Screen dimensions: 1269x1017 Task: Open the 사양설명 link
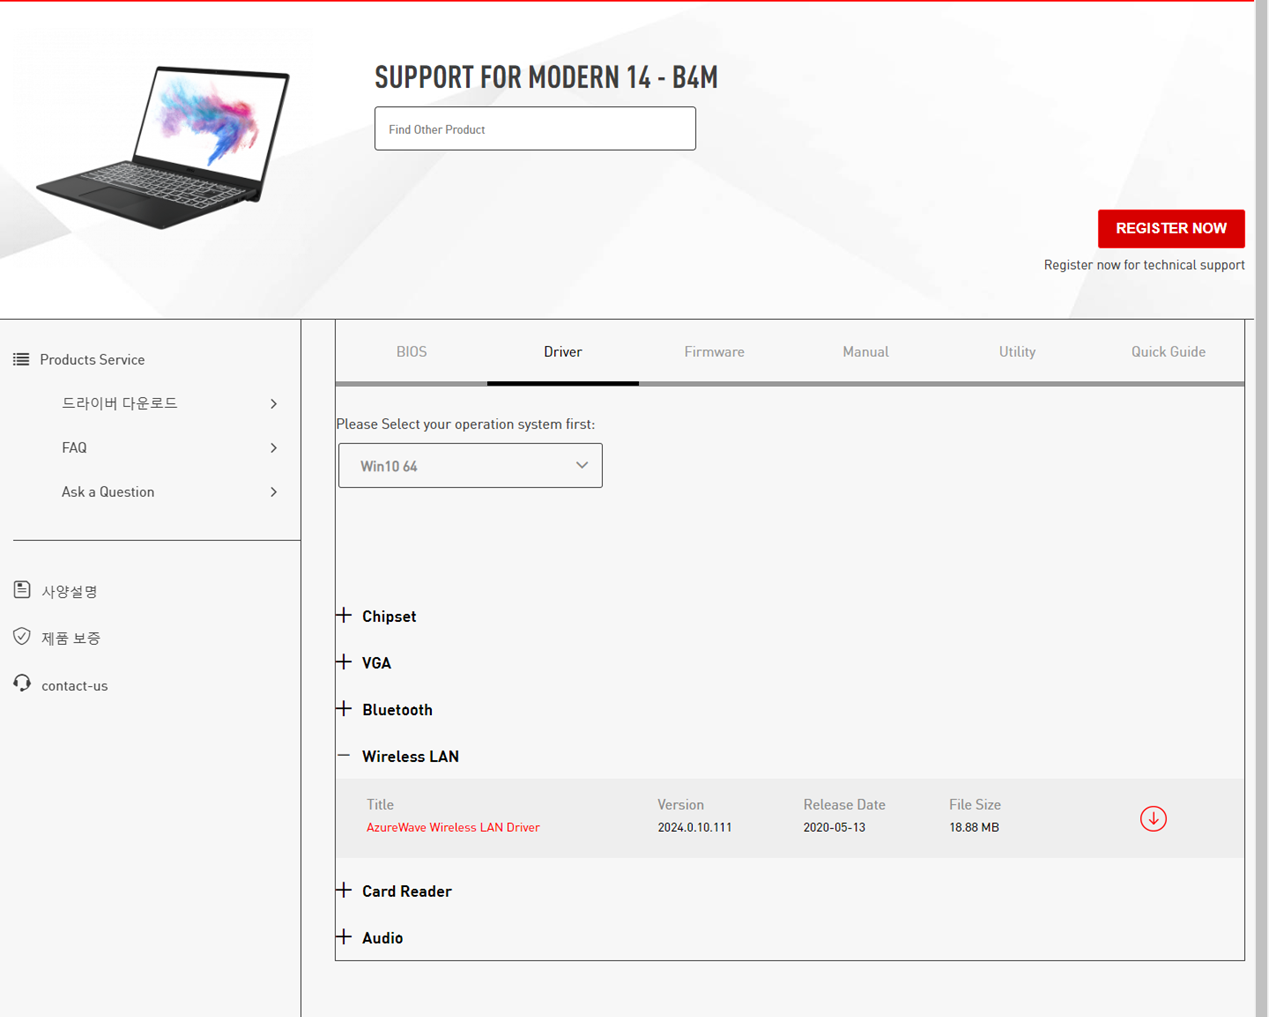pos(69,592)
